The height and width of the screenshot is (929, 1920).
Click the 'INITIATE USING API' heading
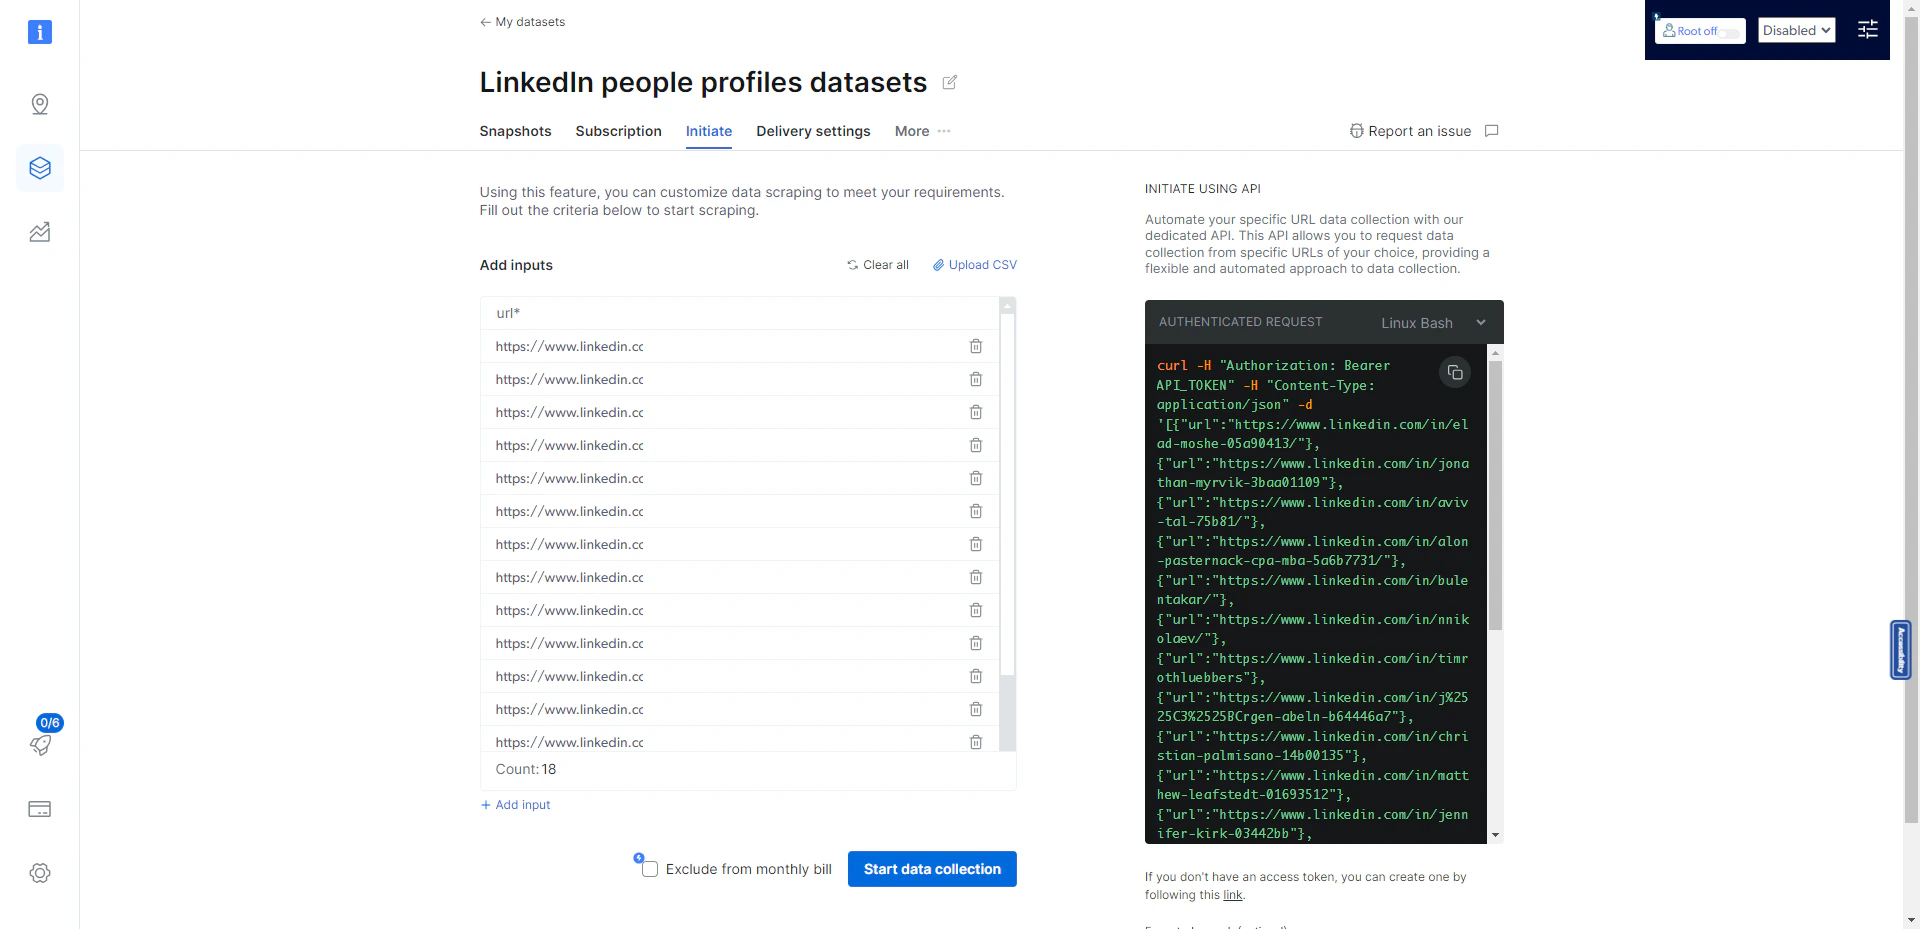[1202, 189]
